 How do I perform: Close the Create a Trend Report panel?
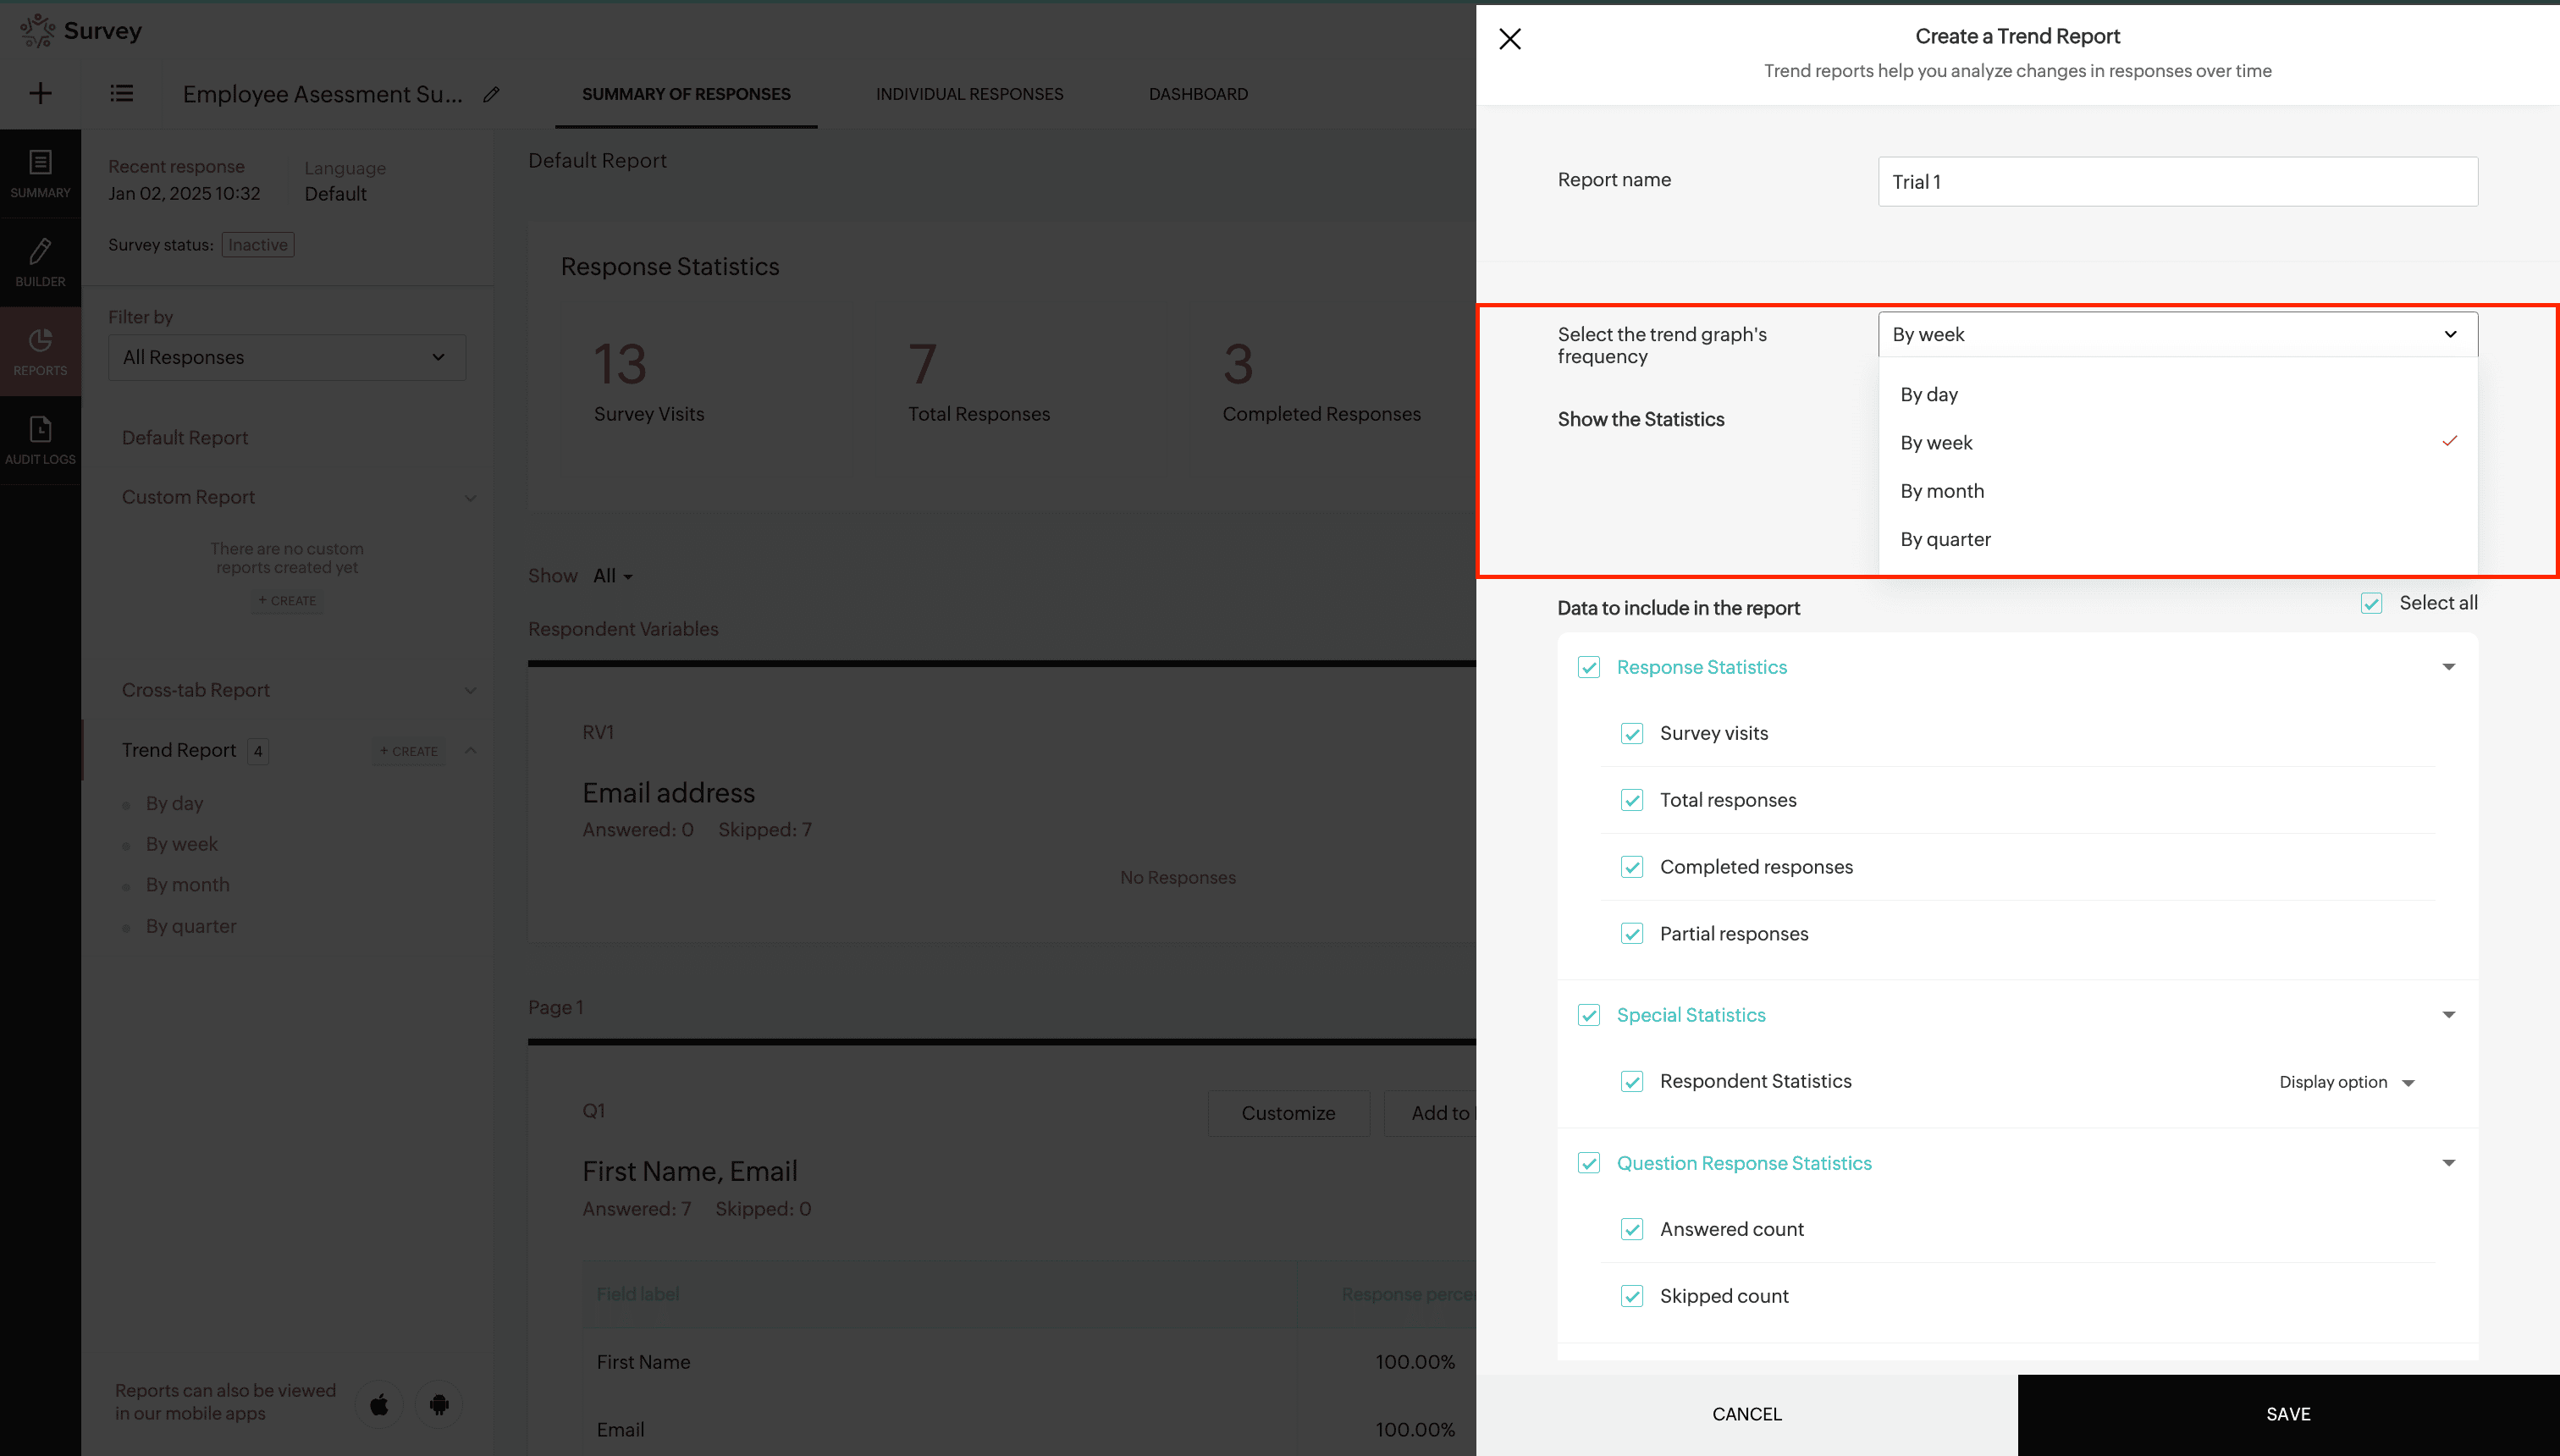[x=1510, y=39]
